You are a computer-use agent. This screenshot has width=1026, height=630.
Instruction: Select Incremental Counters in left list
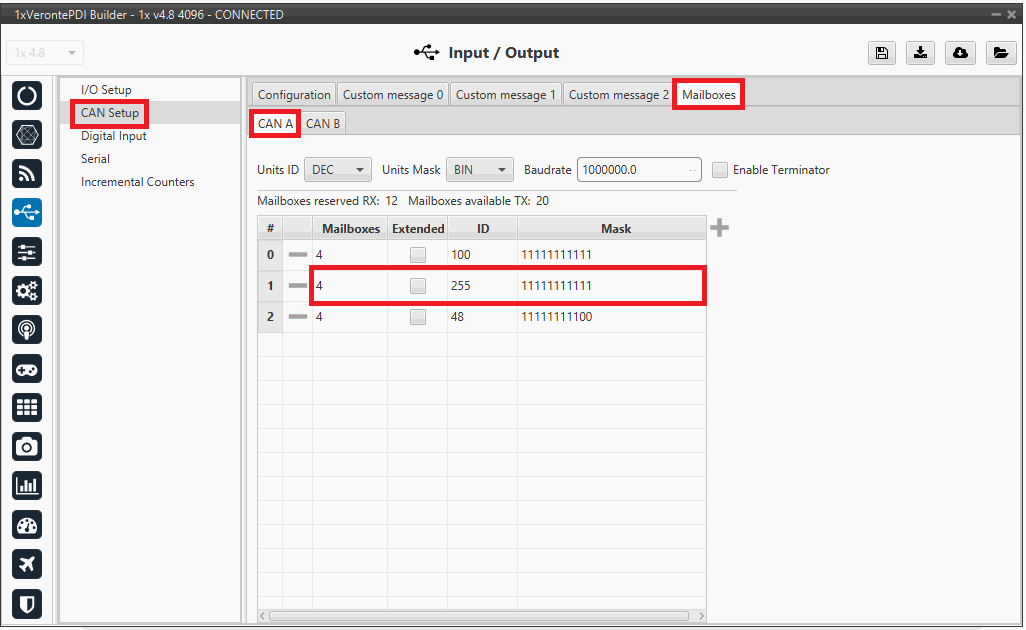coord(138,182)
